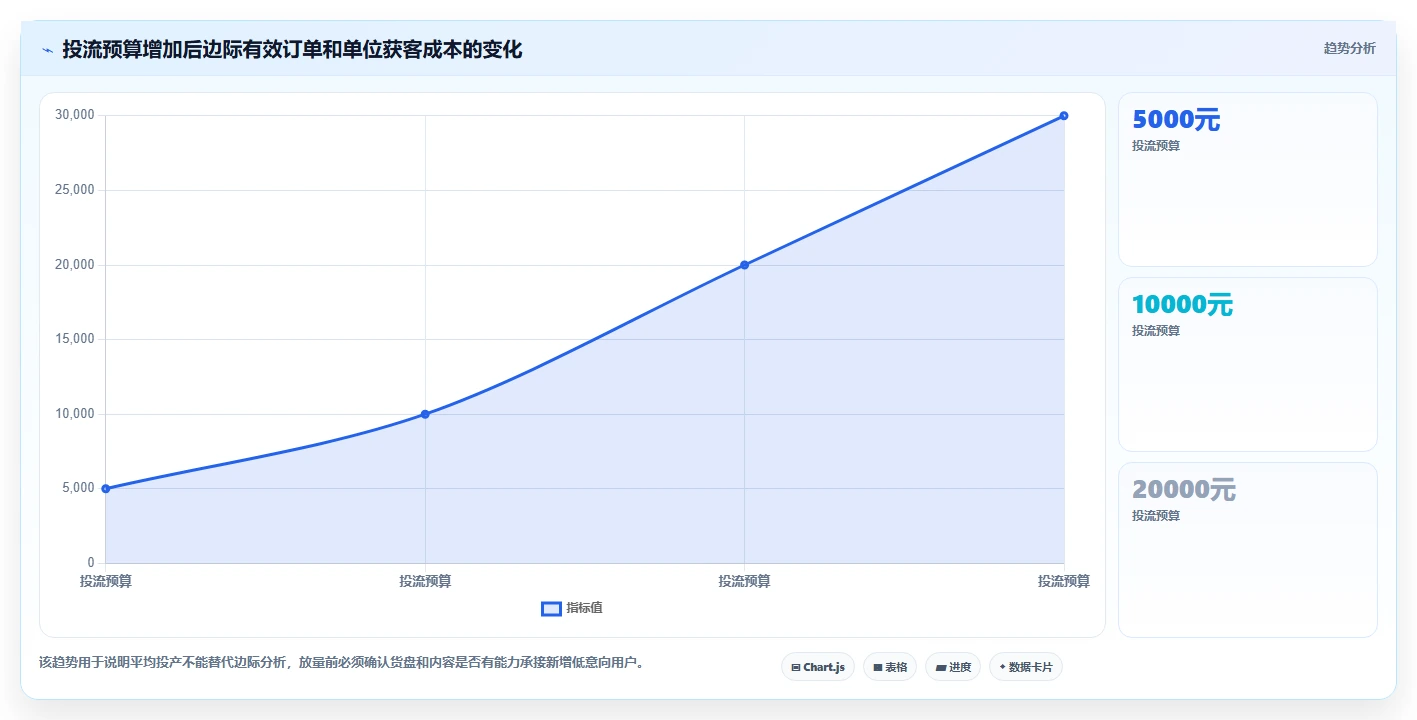
Task: Click the footer note starting with 该趋势用于说明
Action: (x=341, y=662)
